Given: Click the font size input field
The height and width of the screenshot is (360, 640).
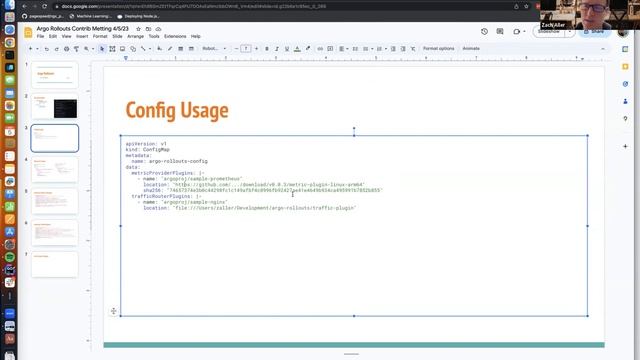Looking at the screenshot, I should pyautogui.click(x=246, y=49).
